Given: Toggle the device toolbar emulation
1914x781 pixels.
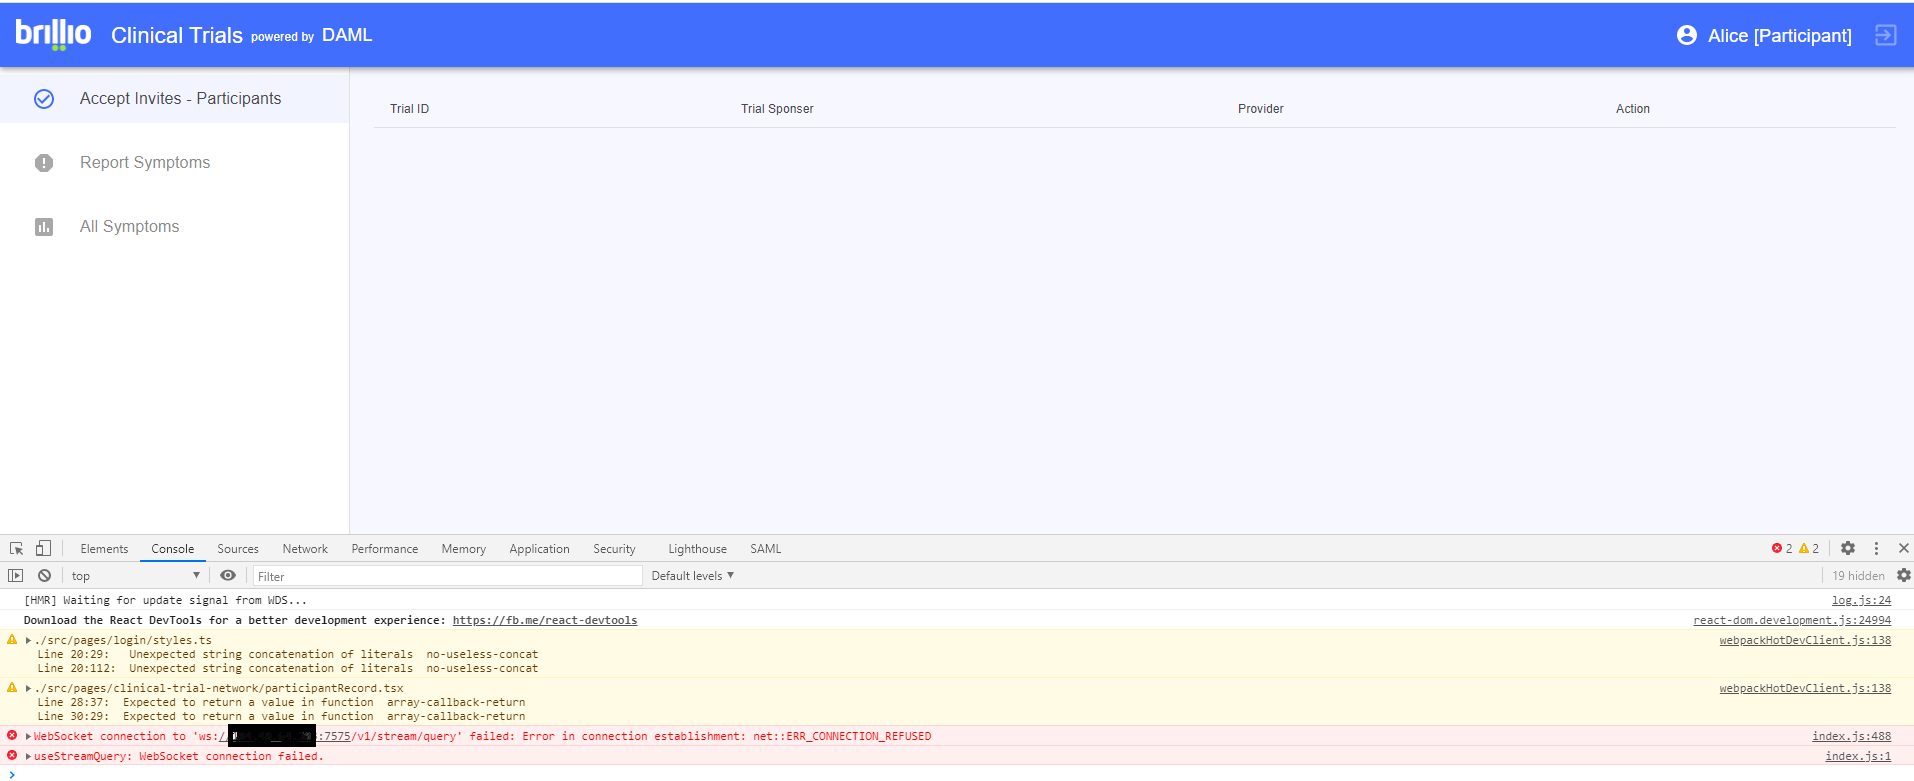Looking at the screenshot, I should click(43, 549).
